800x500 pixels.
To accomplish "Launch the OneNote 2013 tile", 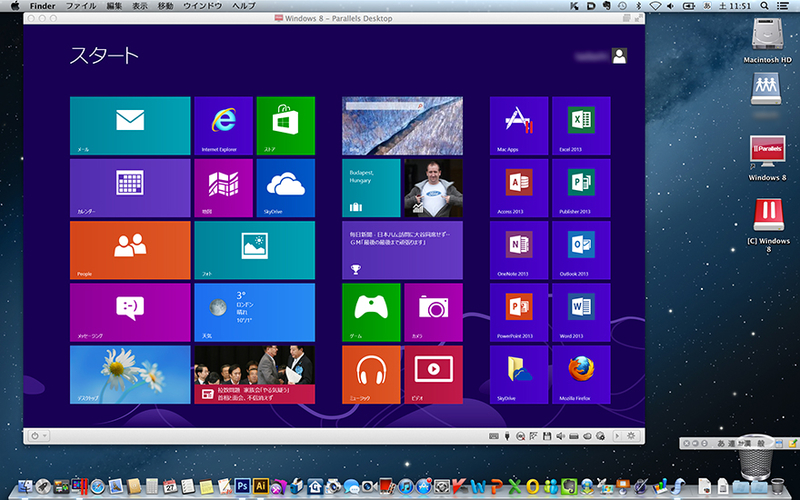I will click(519, 250).
